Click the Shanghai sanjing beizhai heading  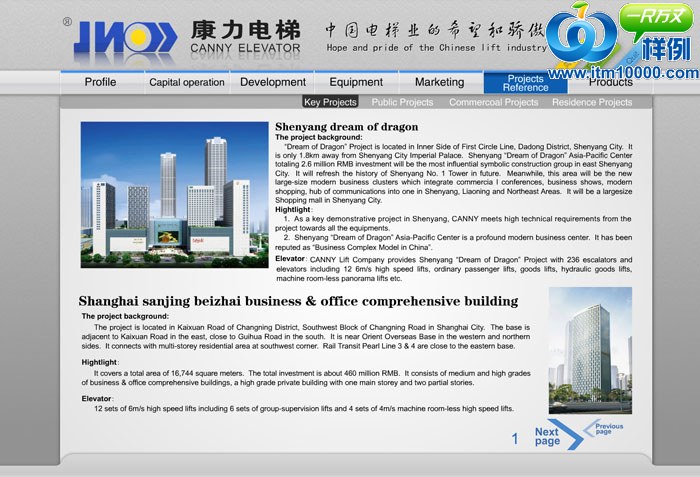[x=298, y=301]
